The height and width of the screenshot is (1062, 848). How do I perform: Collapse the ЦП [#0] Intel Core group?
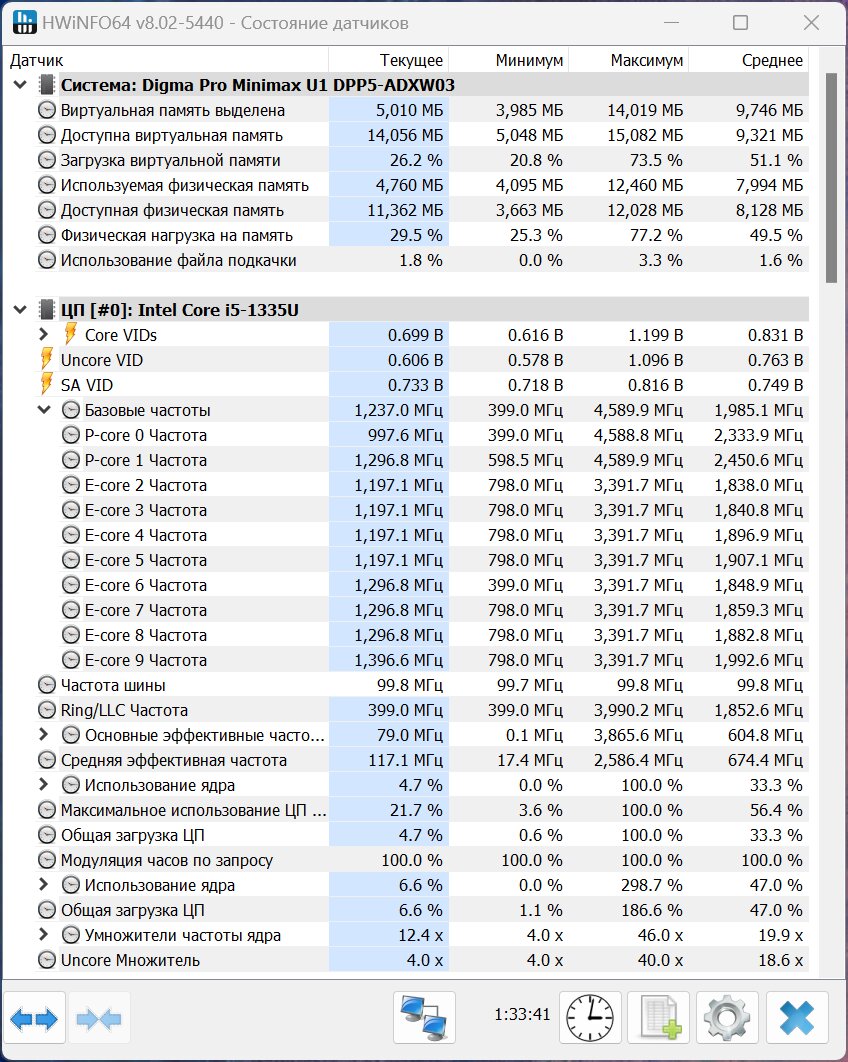pyautogui.click(x=20, y=310)
